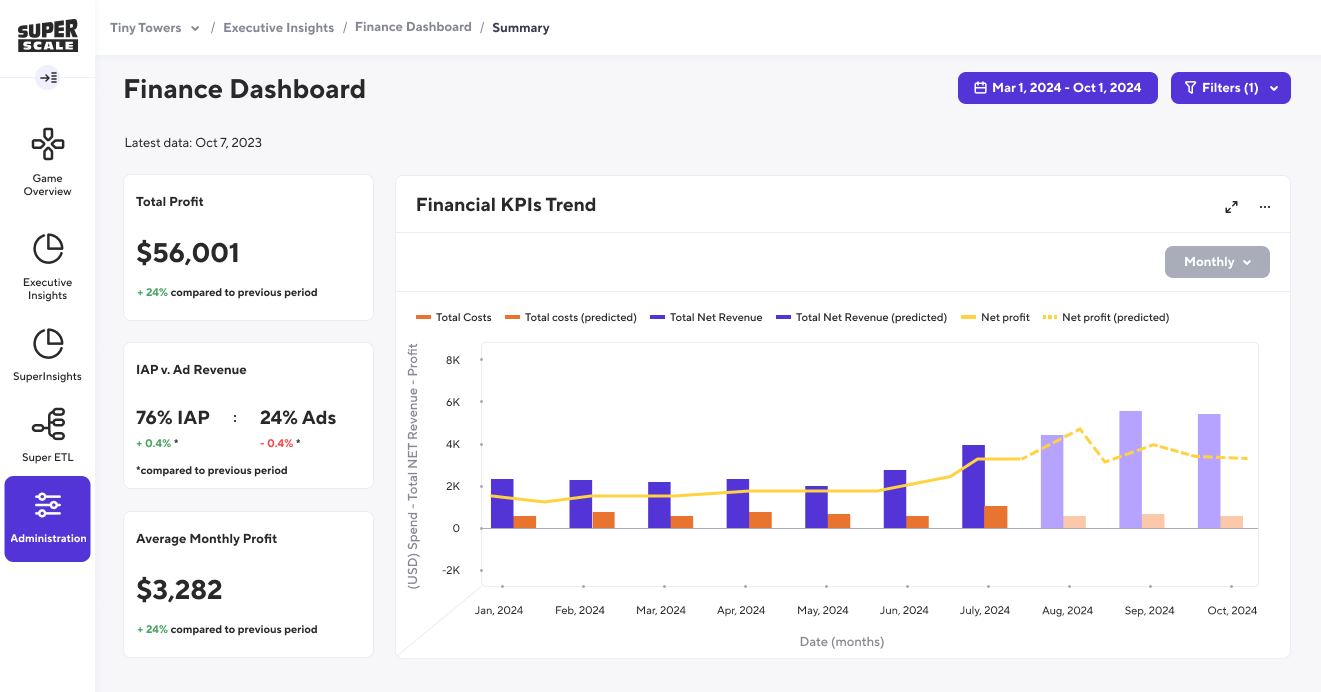The height and width of the screenshot is (692, 1321).
Task: Open the chart's three-dot options menu
Action: (x=1265, y=207)
